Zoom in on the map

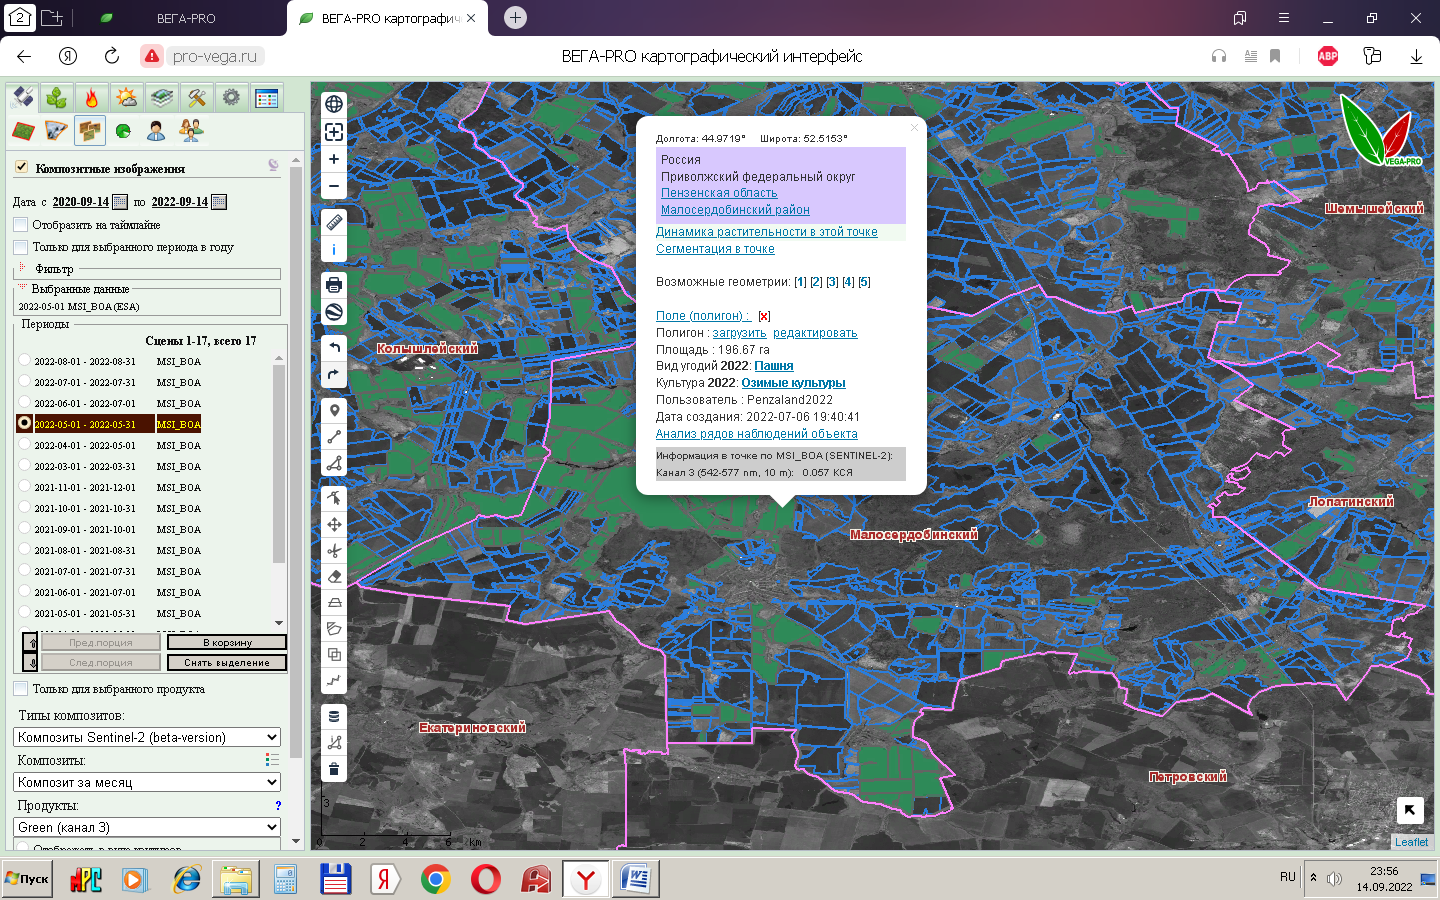point(334,159)
